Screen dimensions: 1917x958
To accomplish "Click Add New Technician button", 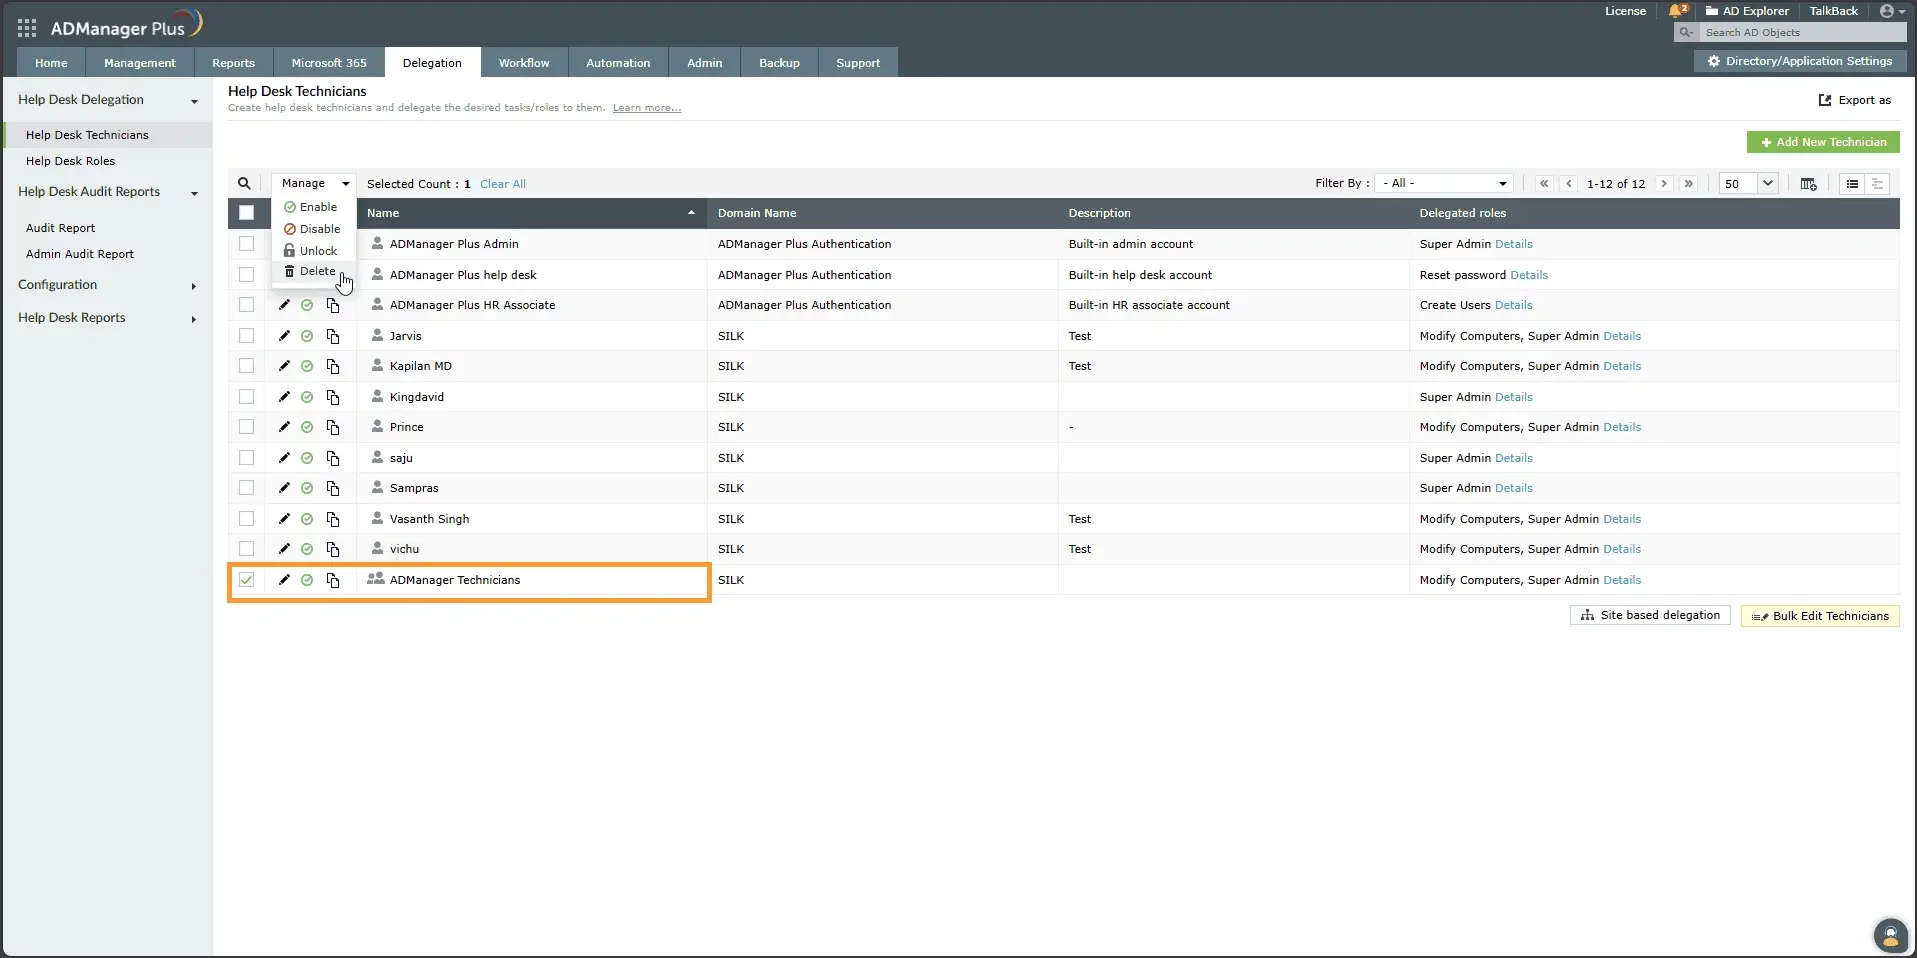I will pos(1823,142).
